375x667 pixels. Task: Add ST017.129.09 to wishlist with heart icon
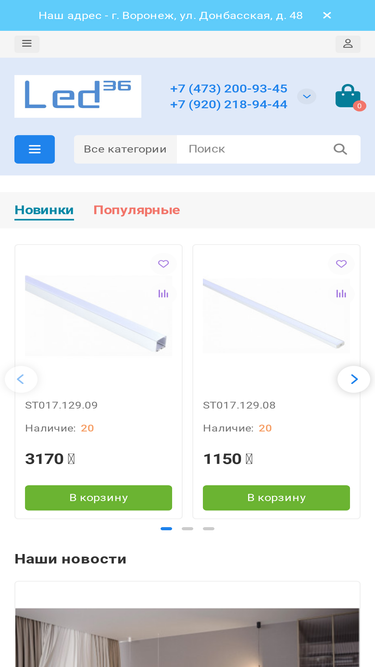(x=163, y=264)
